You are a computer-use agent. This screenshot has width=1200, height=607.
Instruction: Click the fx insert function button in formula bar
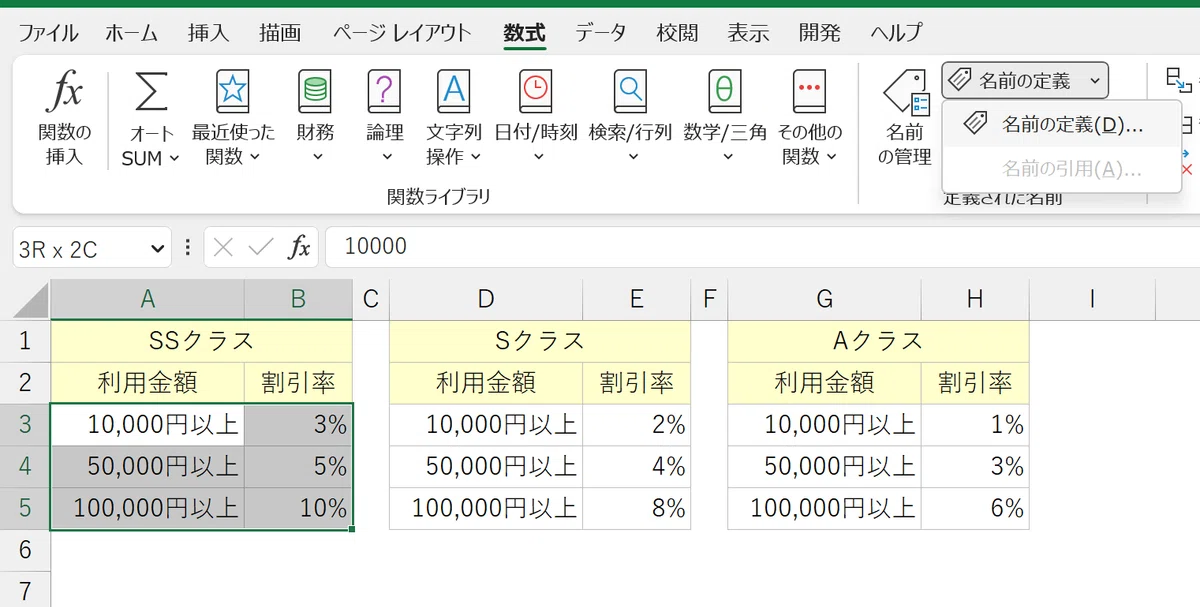pyautogui.click(x=299, y=248)
